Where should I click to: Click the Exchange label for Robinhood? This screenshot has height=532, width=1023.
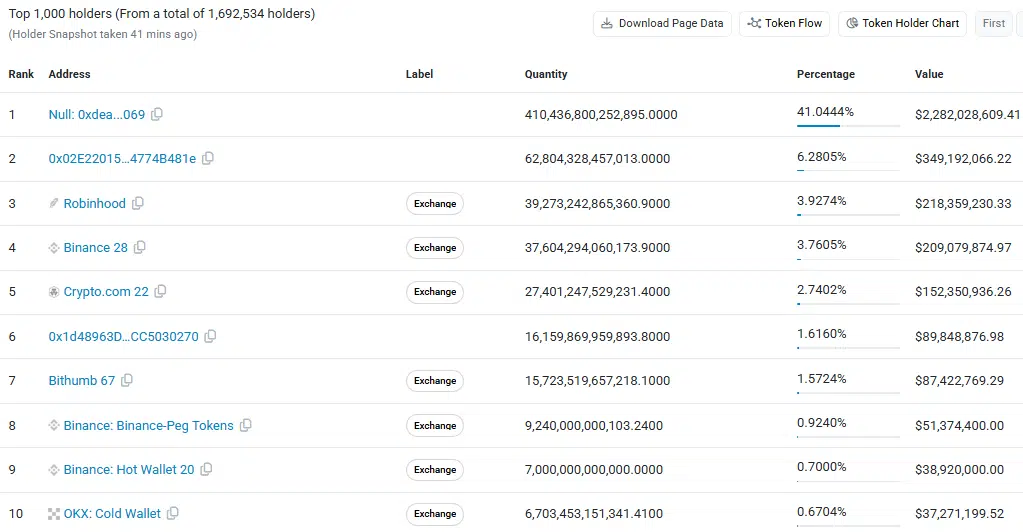[435, 204]
